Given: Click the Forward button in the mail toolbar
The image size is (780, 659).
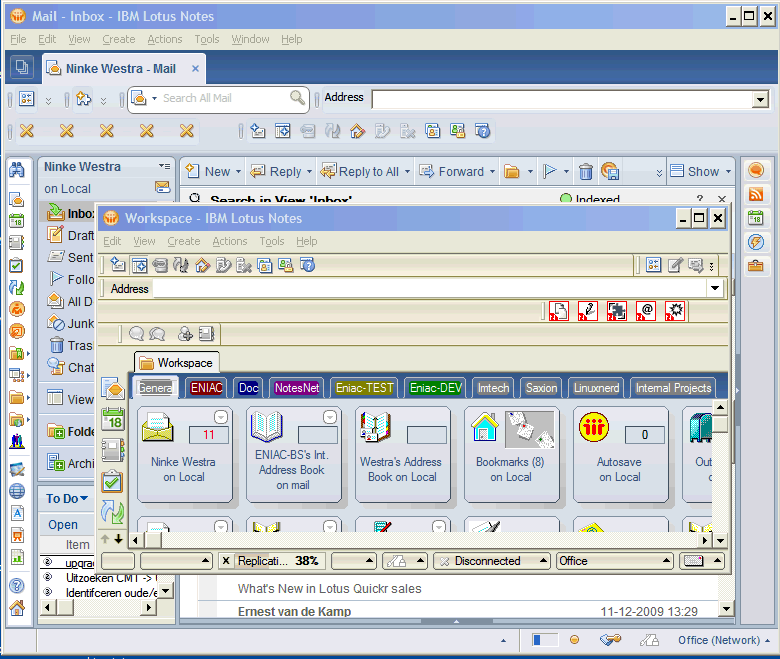Looking at the screenshot, I should point(452,172).
